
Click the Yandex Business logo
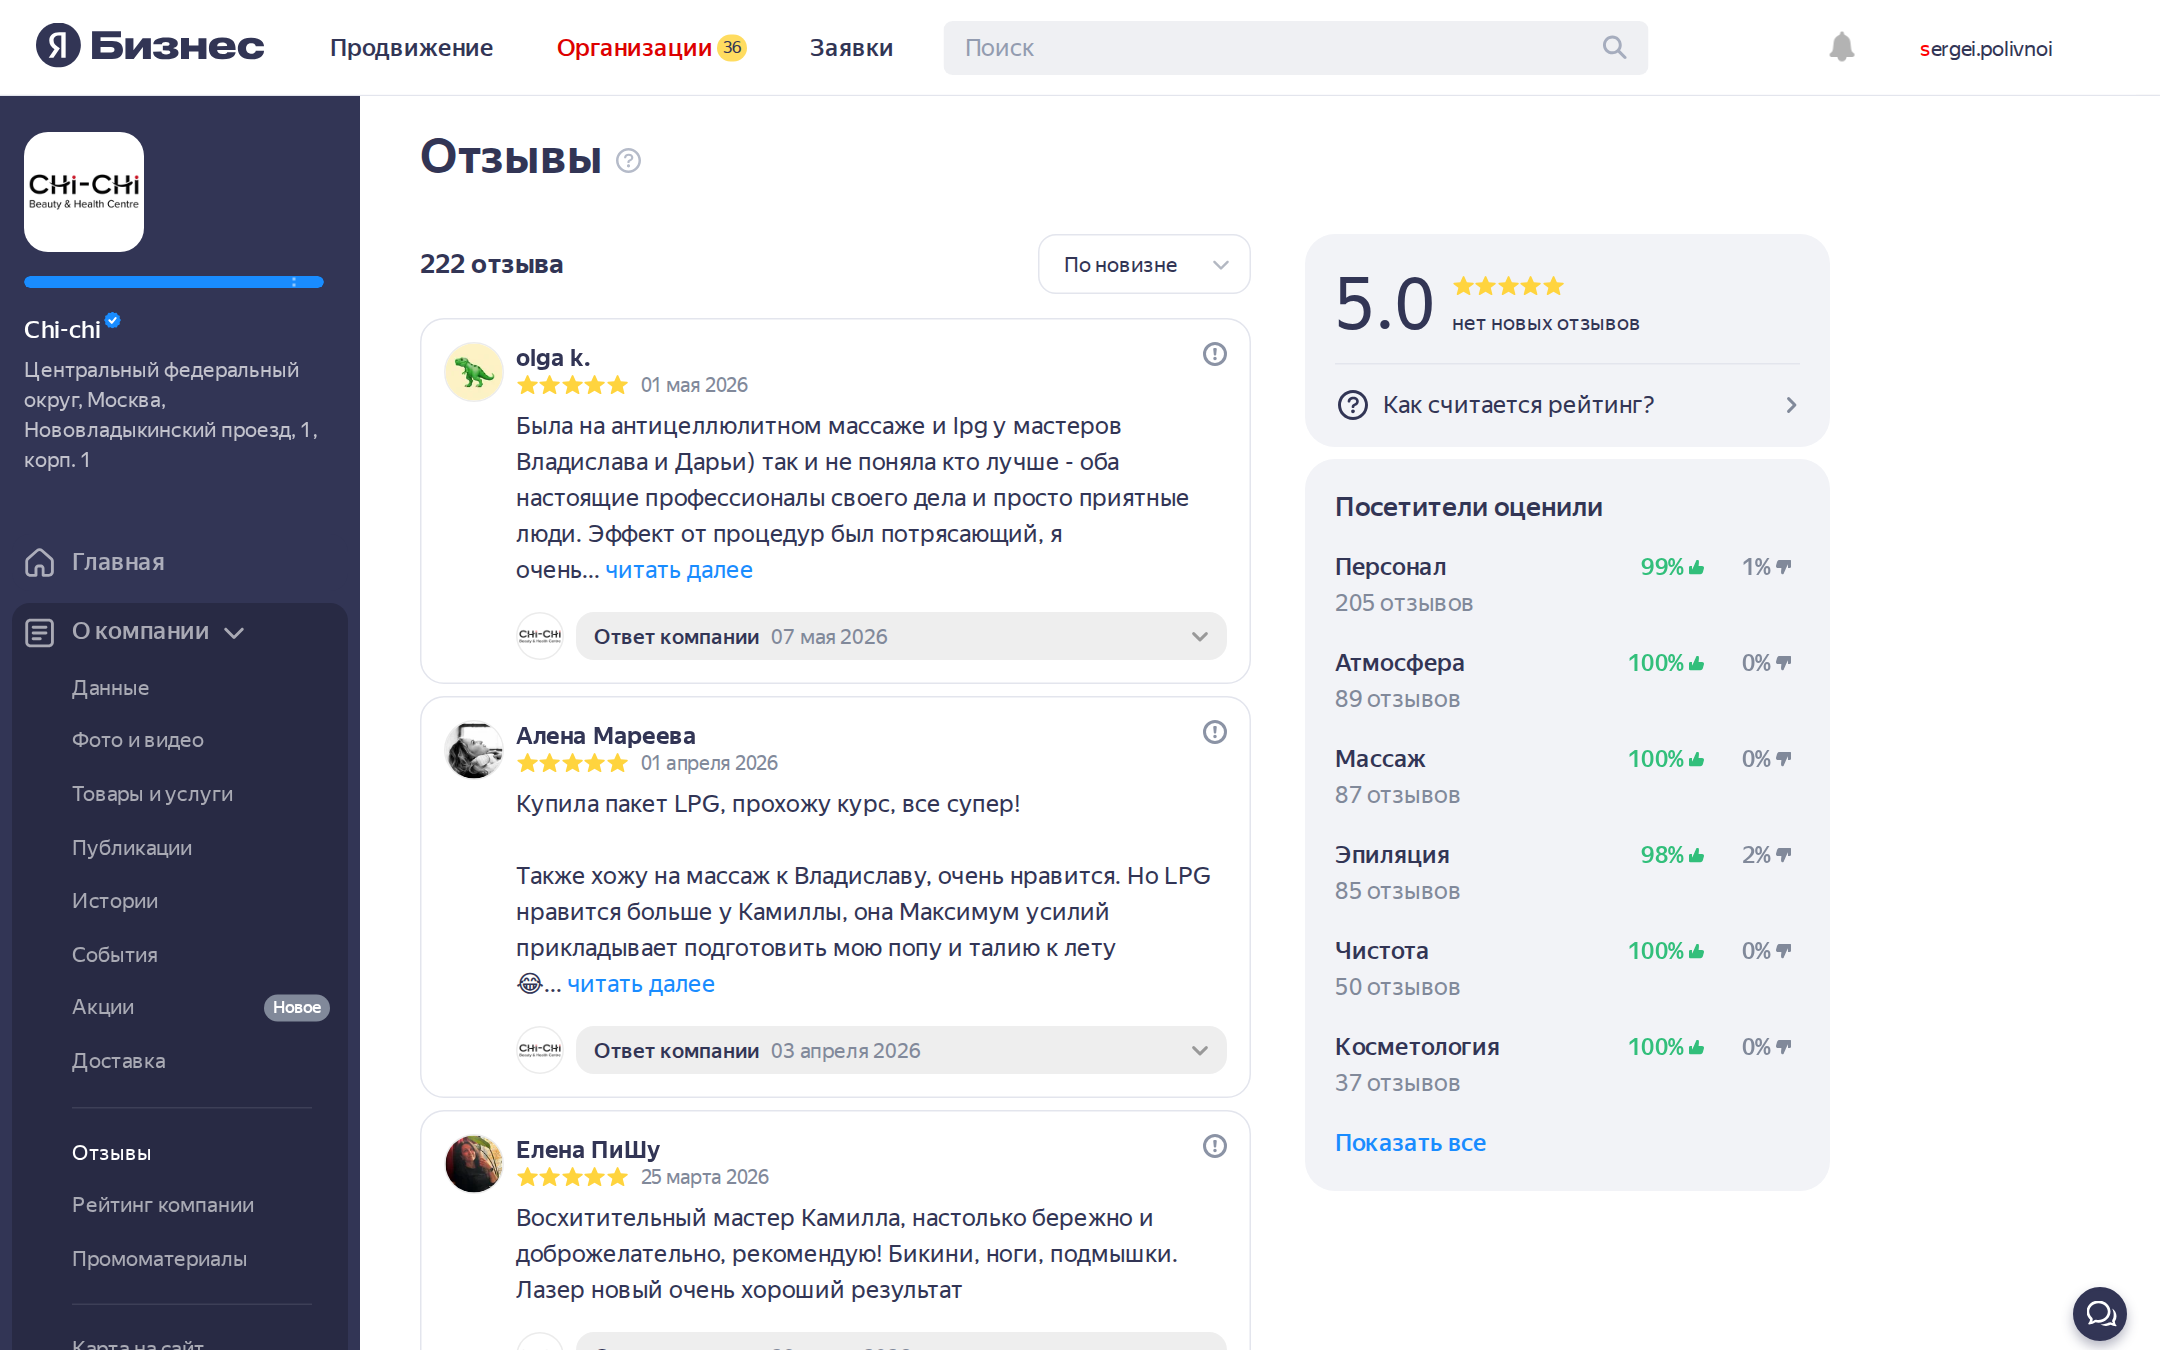point(150,46)
